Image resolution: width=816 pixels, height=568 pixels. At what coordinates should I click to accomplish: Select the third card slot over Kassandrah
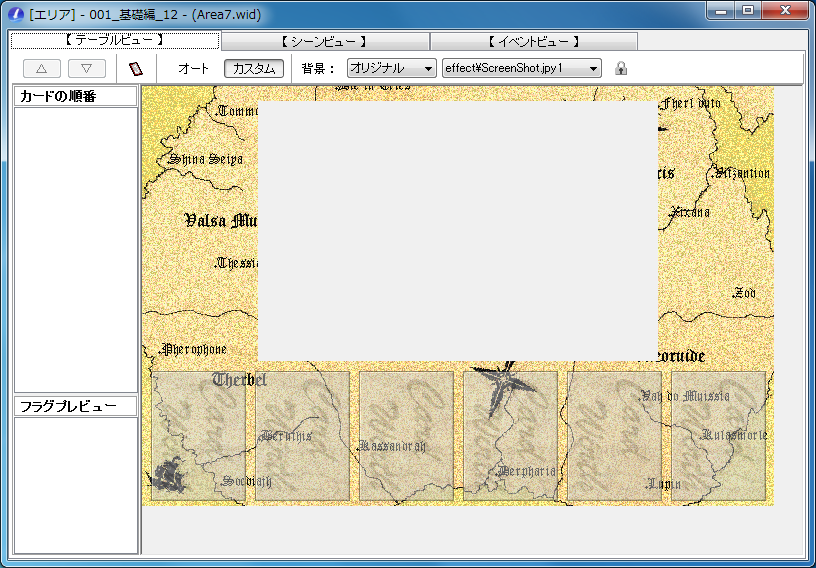pos(406,436)
